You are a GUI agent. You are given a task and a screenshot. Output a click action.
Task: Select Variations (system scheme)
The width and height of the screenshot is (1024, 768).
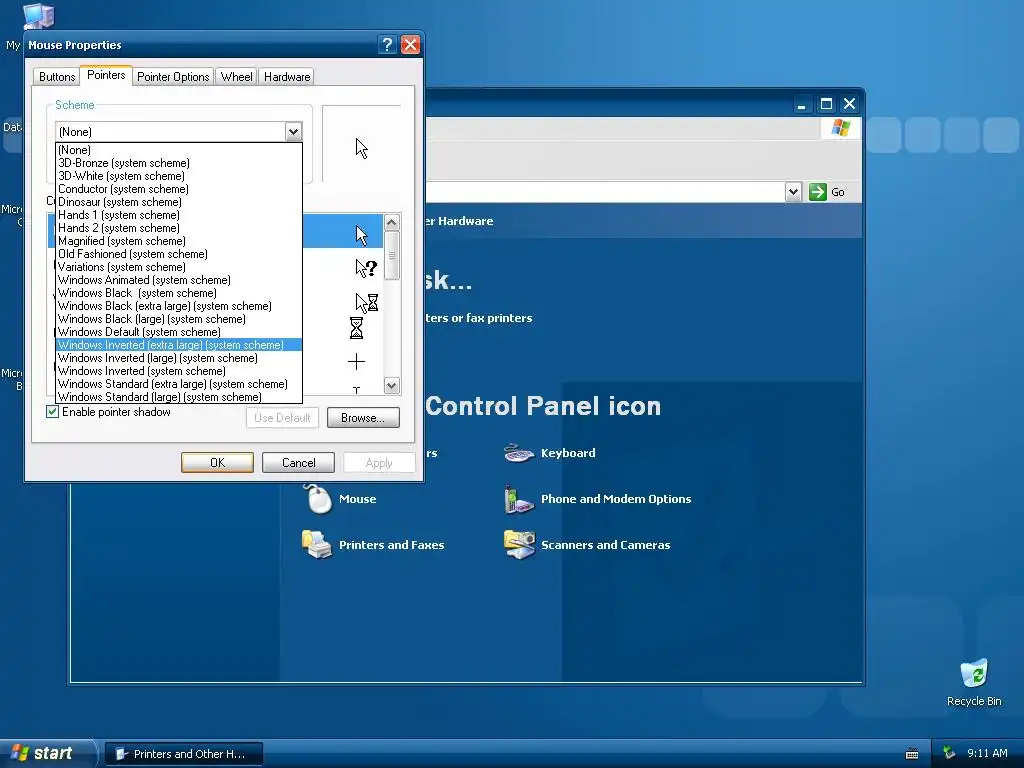click(x=179, y=267)
